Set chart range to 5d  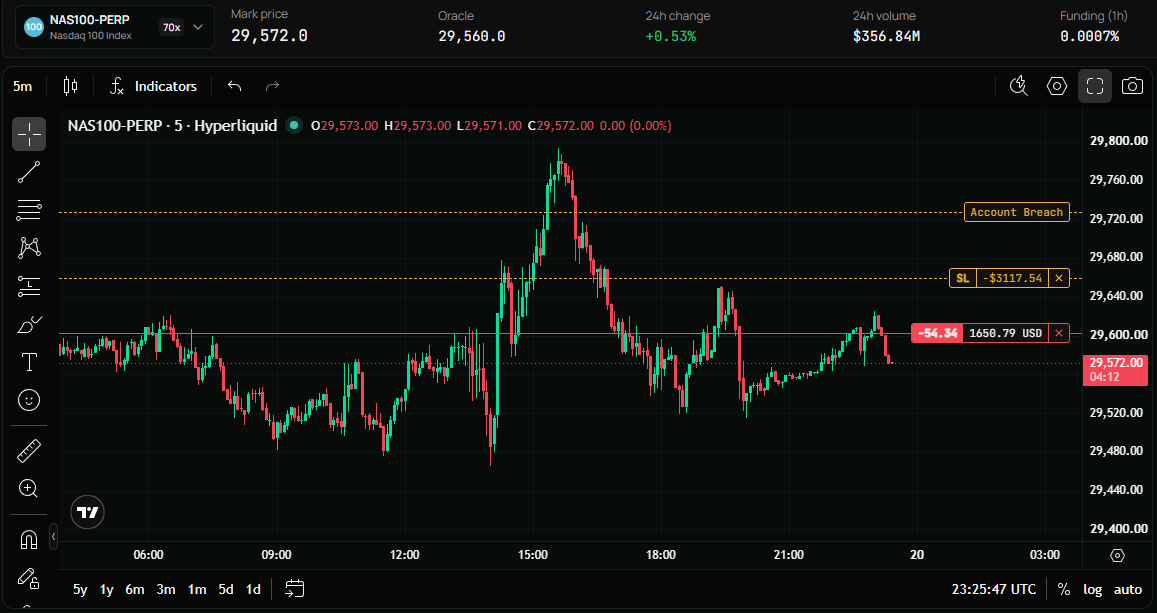click(x=226, y=589)
